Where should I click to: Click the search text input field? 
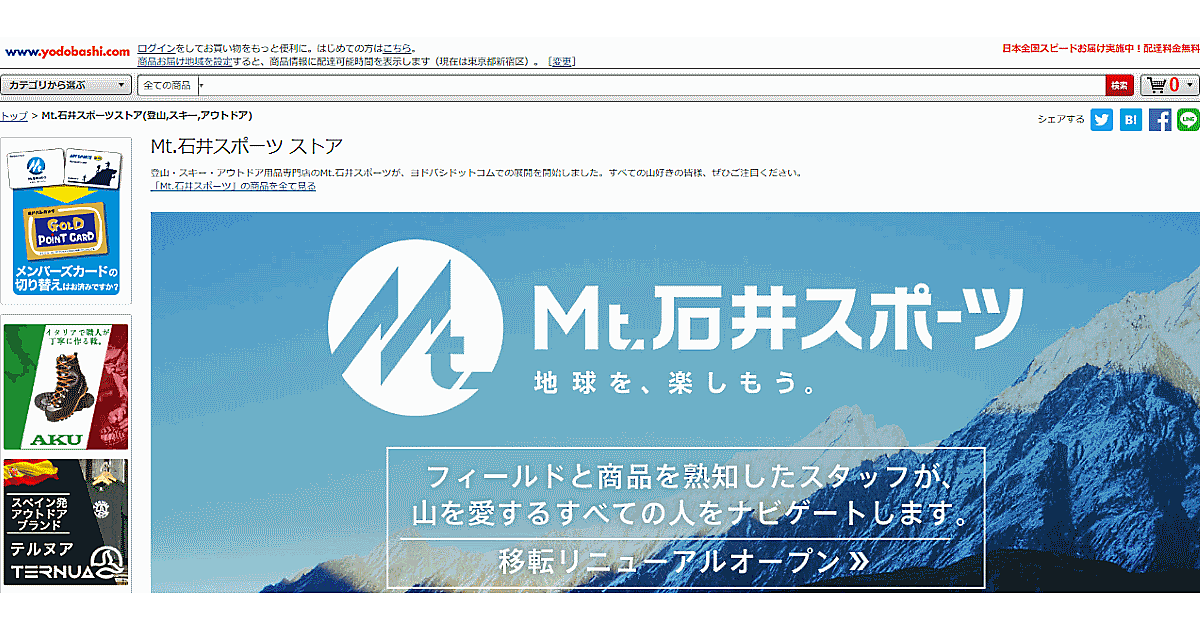650,86
